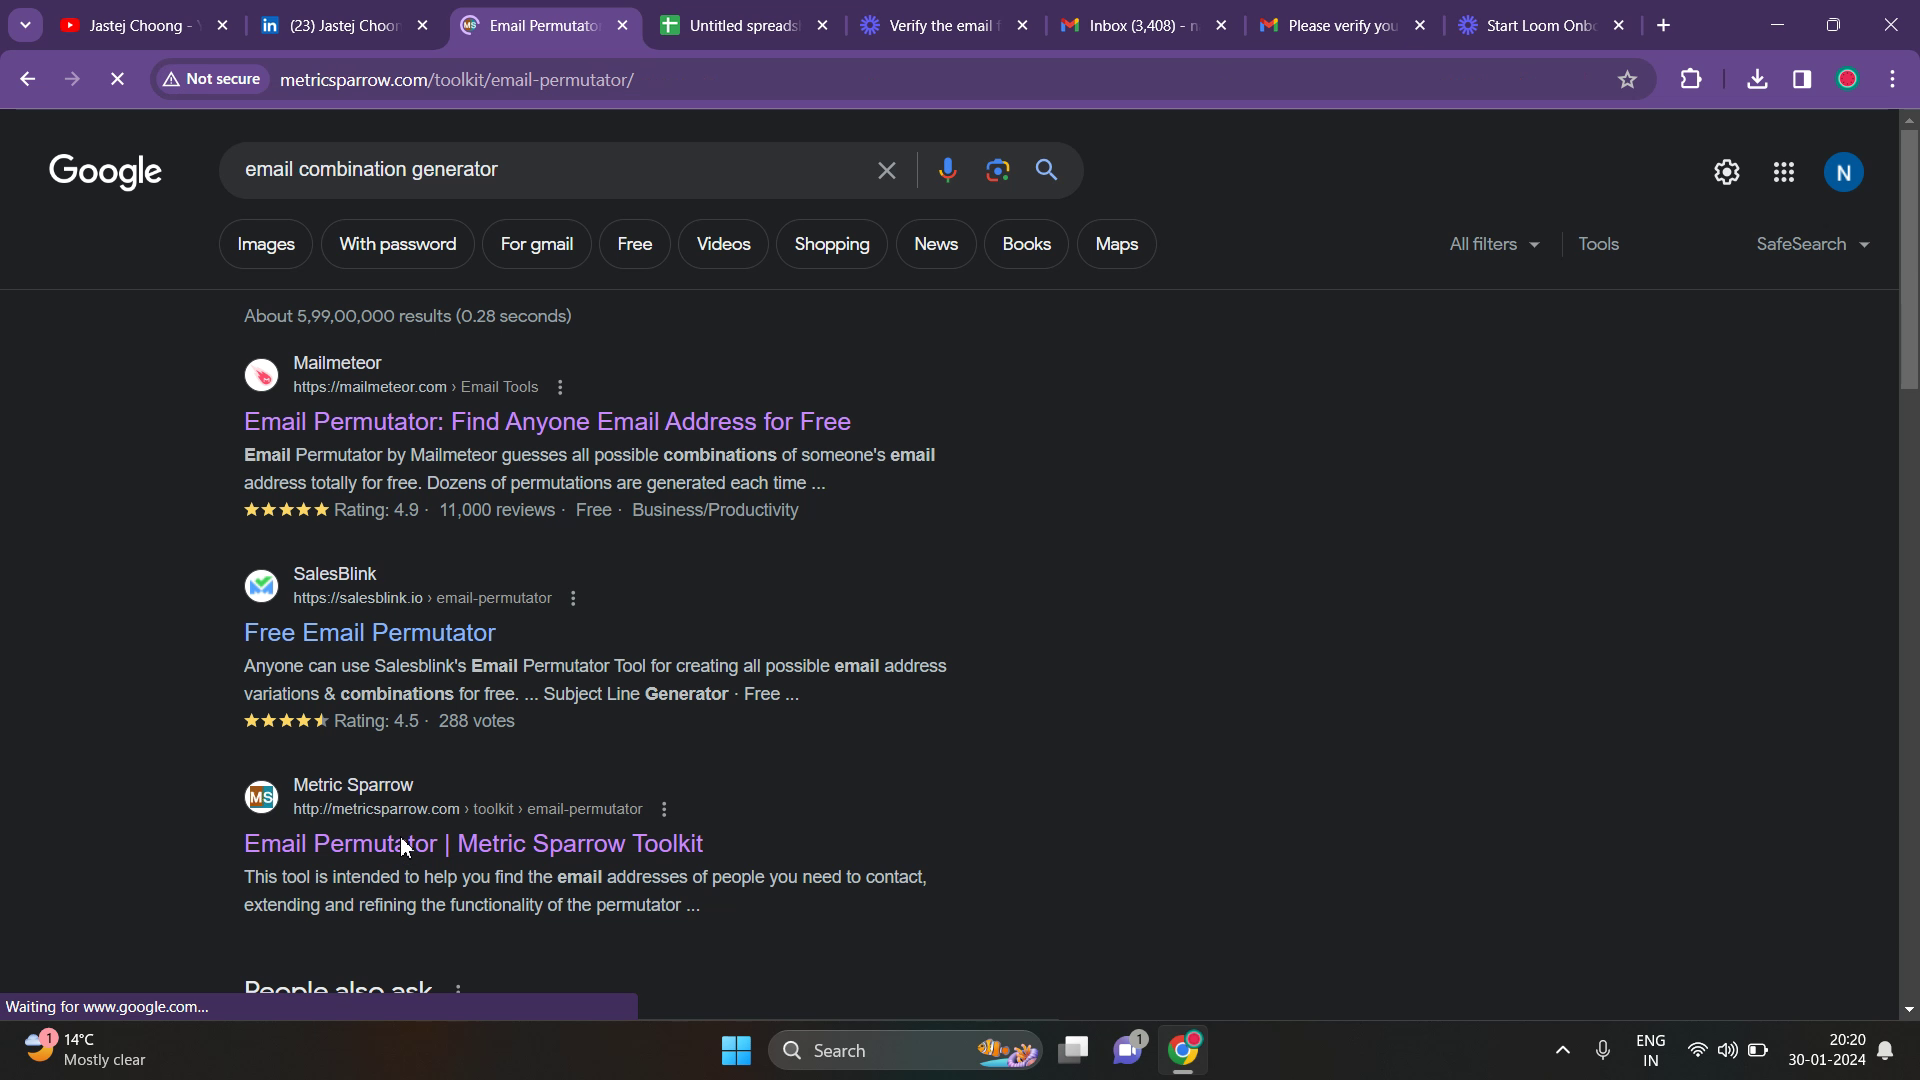Open the Chrome profile avatar

click(x=1847, y=79)
